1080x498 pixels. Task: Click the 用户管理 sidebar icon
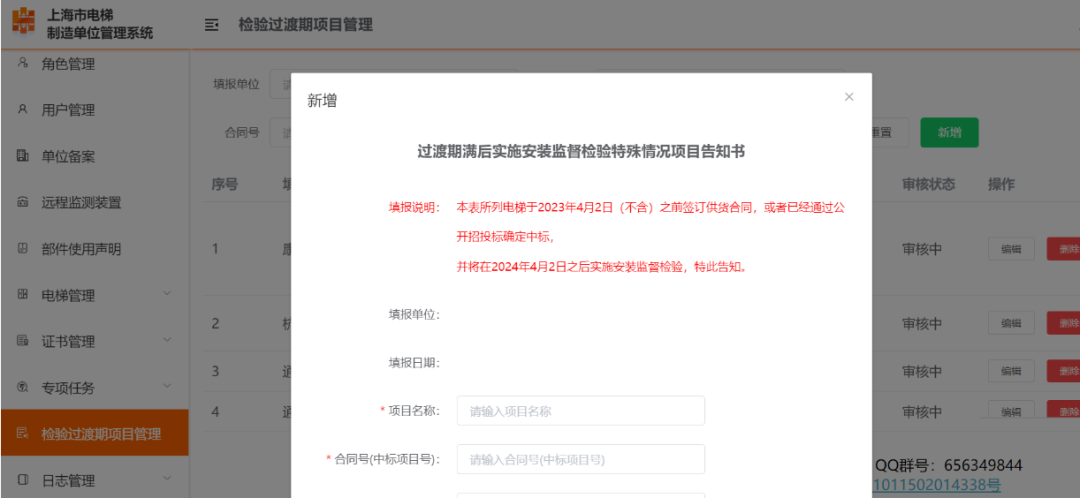click(x=23, y=110)
